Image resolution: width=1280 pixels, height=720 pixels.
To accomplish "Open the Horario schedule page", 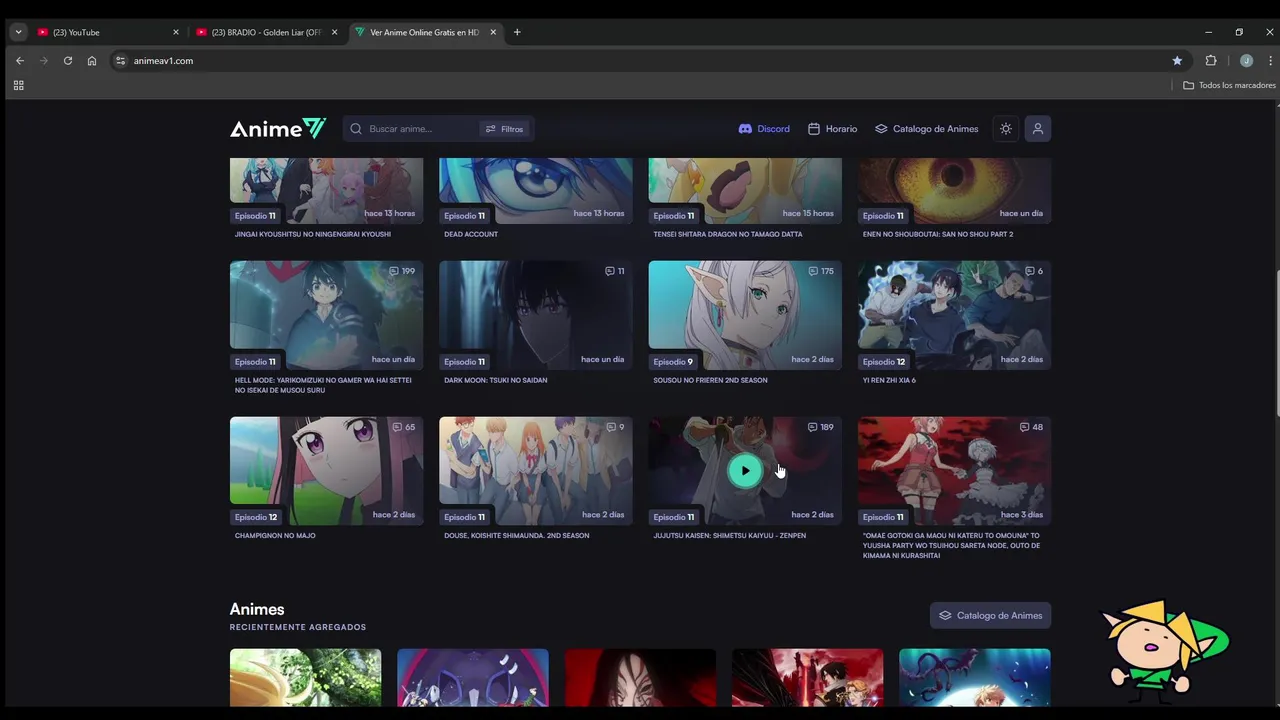I will [x=832, y=129].
